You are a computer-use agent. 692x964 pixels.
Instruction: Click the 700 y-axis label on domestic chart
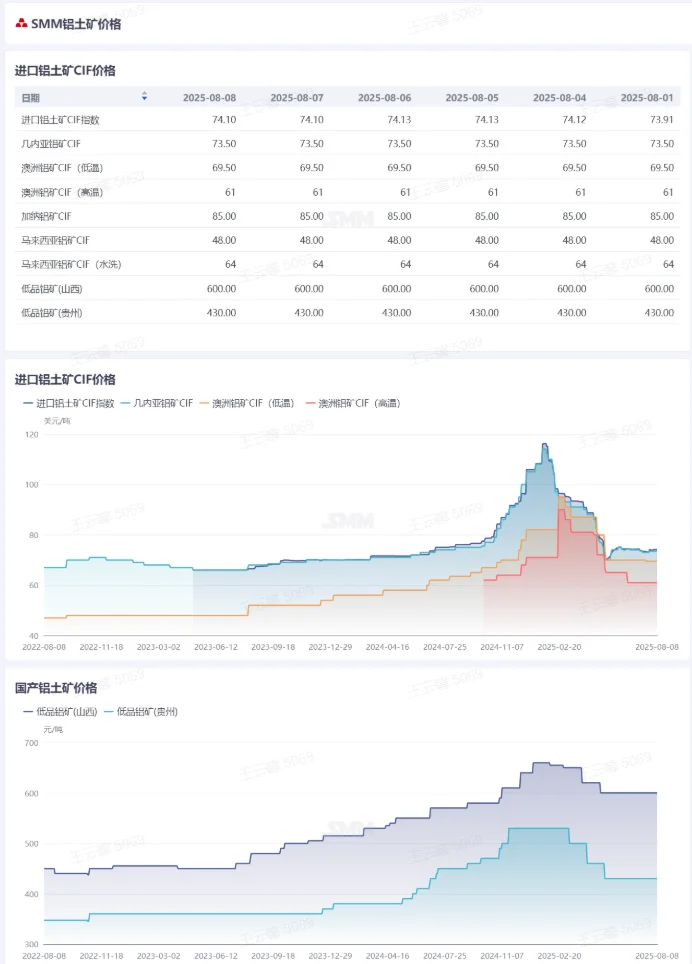click(31, 743)
